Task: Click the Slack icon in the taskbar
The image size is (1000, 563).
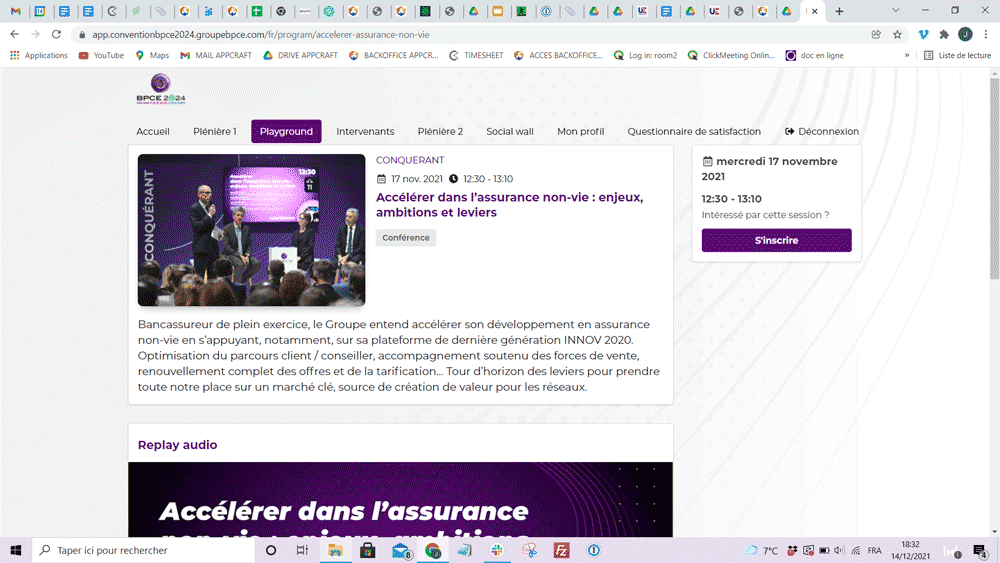Action: 497,551
